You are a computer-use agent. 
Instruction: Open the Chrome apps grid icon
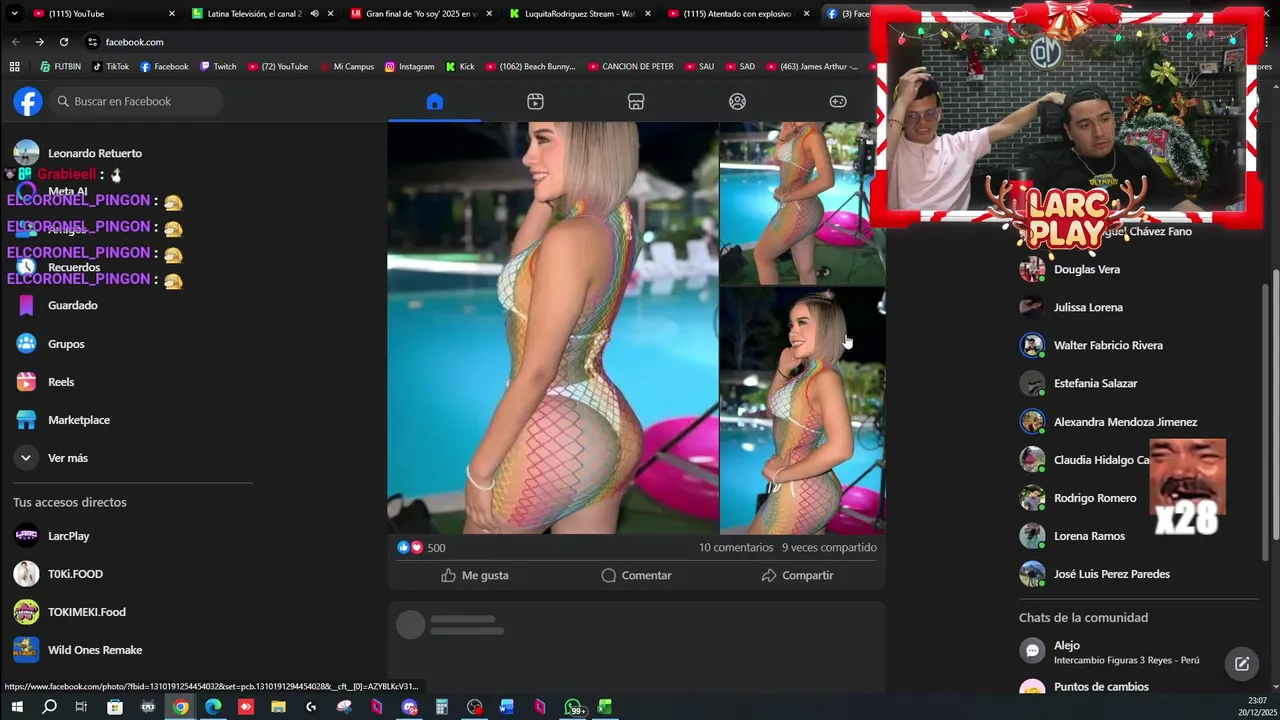coord(14,66)
